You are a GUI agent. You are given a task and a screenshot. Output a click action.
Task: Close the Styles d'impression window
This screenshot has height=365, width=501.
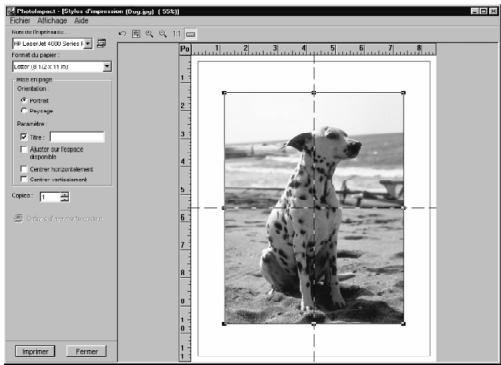tap(493, 11)
